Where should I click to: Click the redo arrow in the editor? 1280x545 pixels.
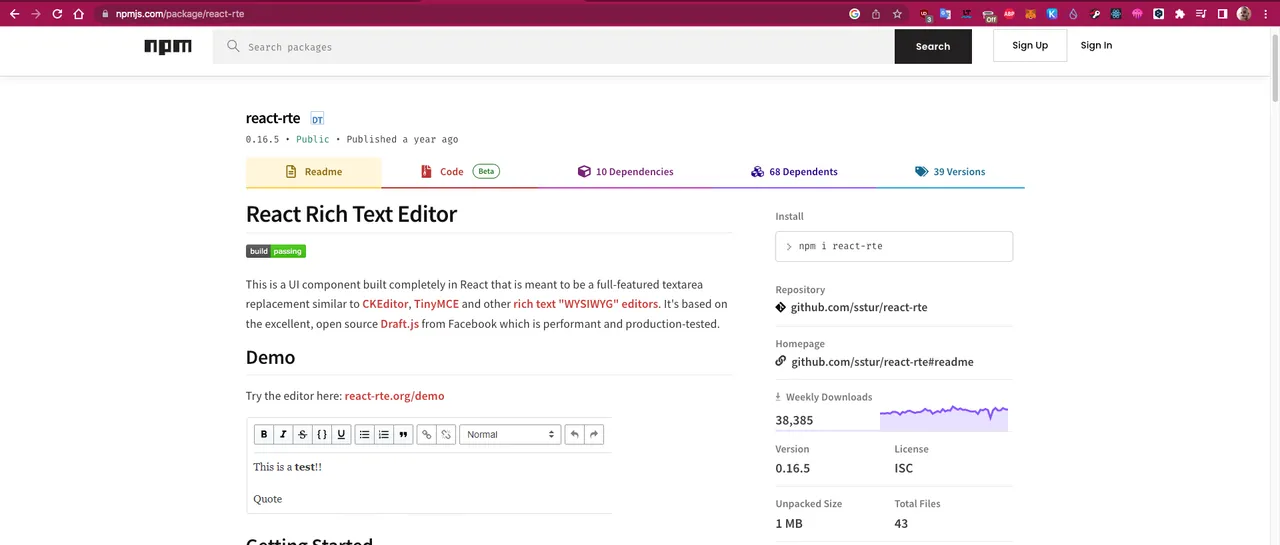coord(594,434)
